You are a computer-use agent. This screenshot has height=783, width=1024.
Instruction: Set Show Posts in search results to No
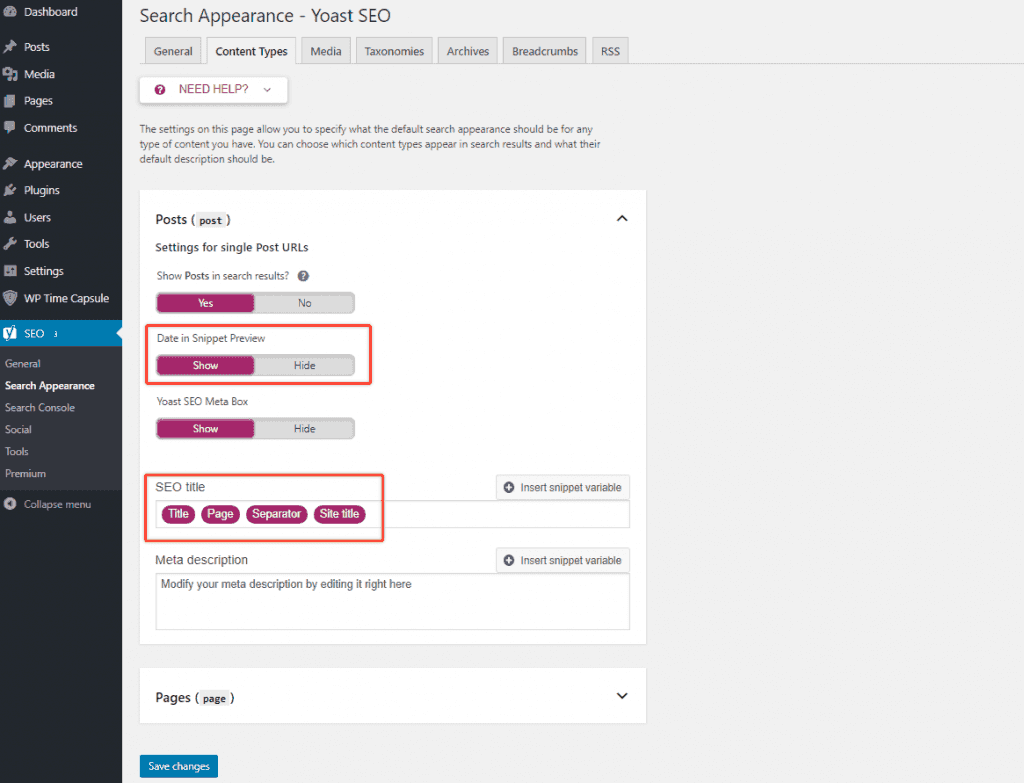click(x=304, y=303)
